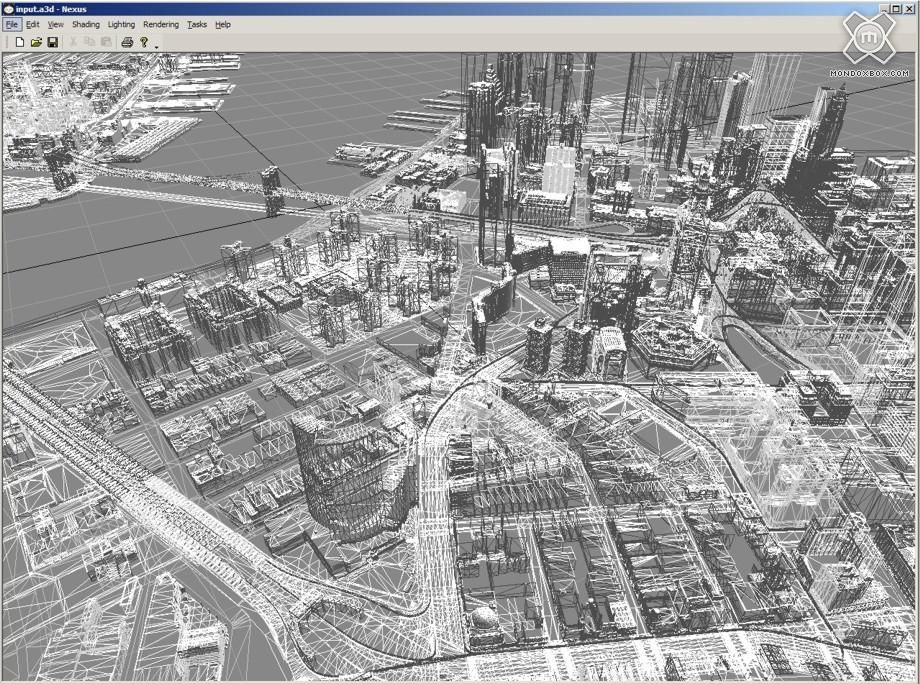Open the Edit menu
The height and width of the screenshot is (684, 920).
pyautogui.click(x=33, y=24)
